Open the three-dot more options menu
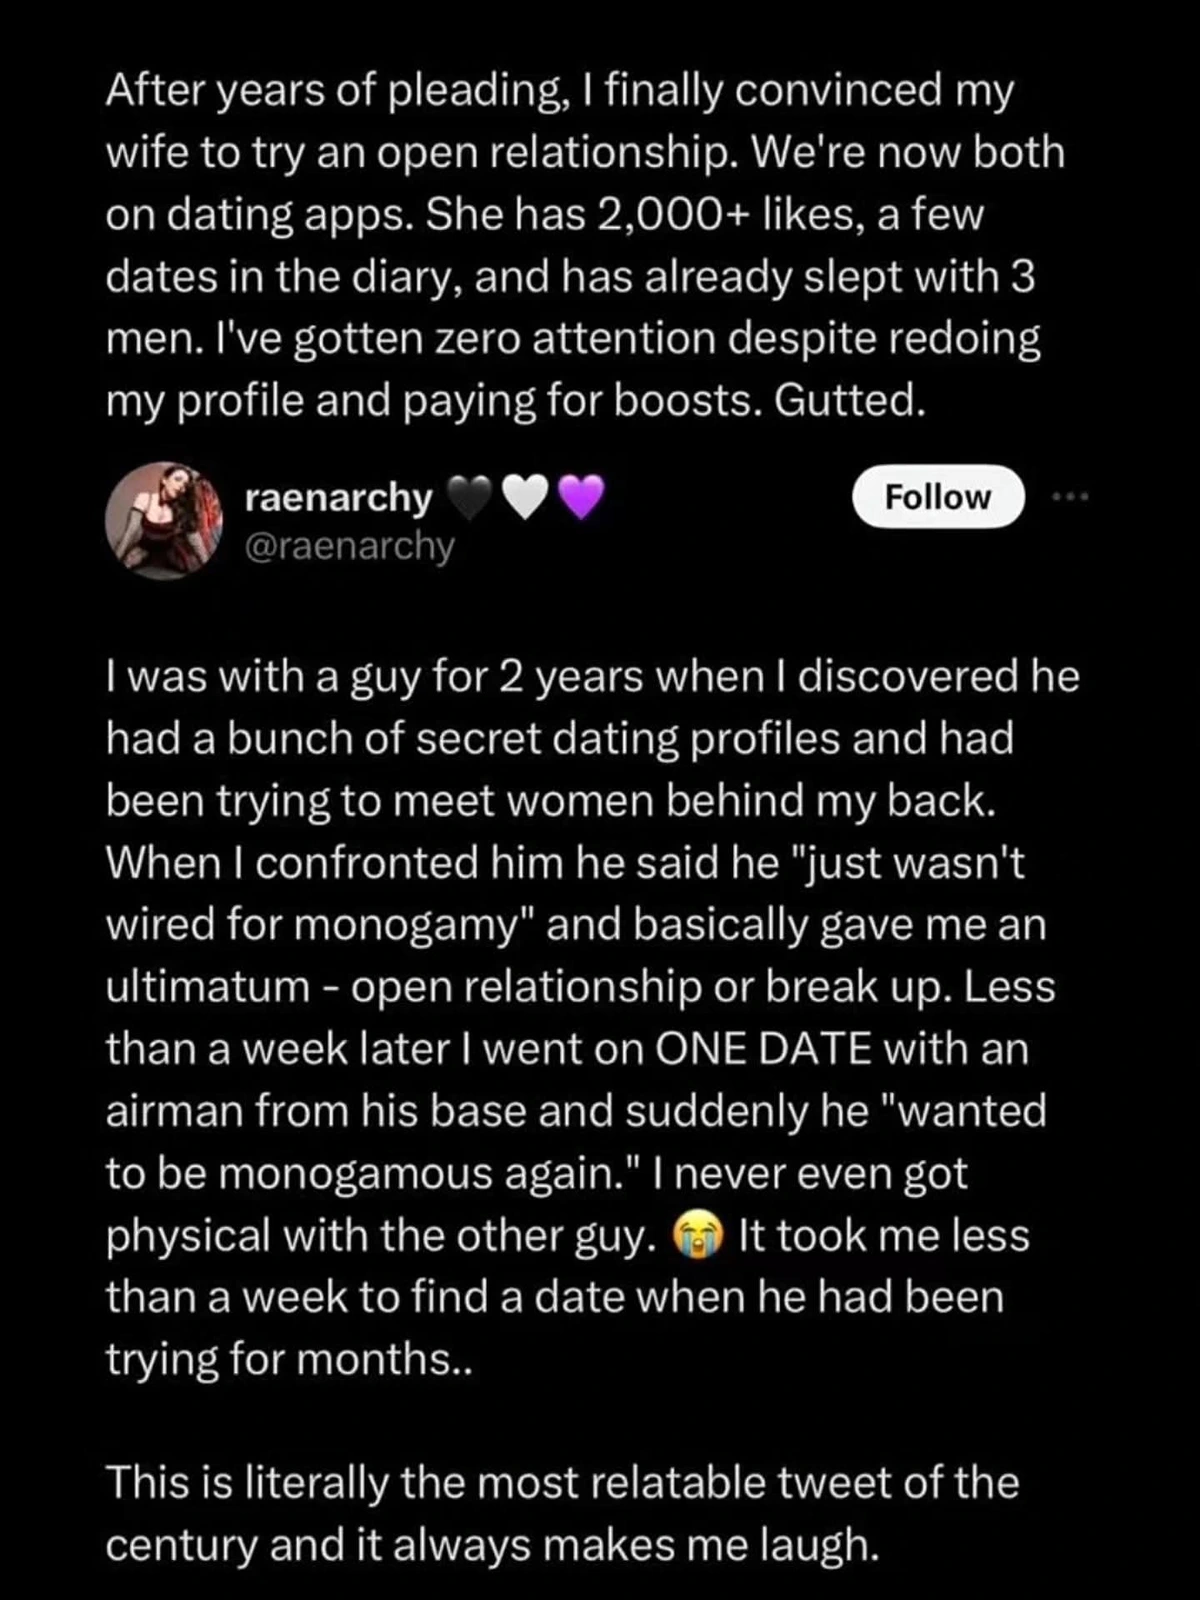The height and width of the screenshot is (1600, 1200). click(1068, 497)
